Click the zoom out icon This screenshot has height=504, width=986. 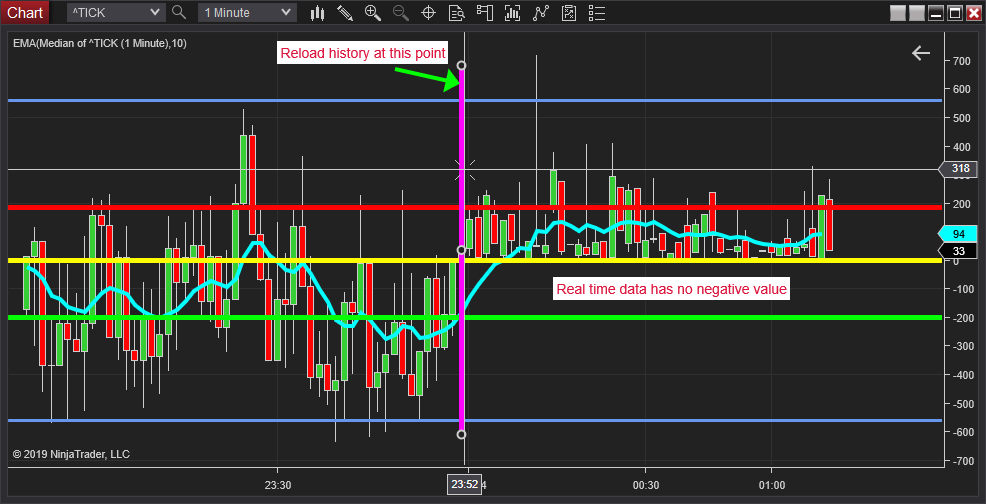click(401, 12)
